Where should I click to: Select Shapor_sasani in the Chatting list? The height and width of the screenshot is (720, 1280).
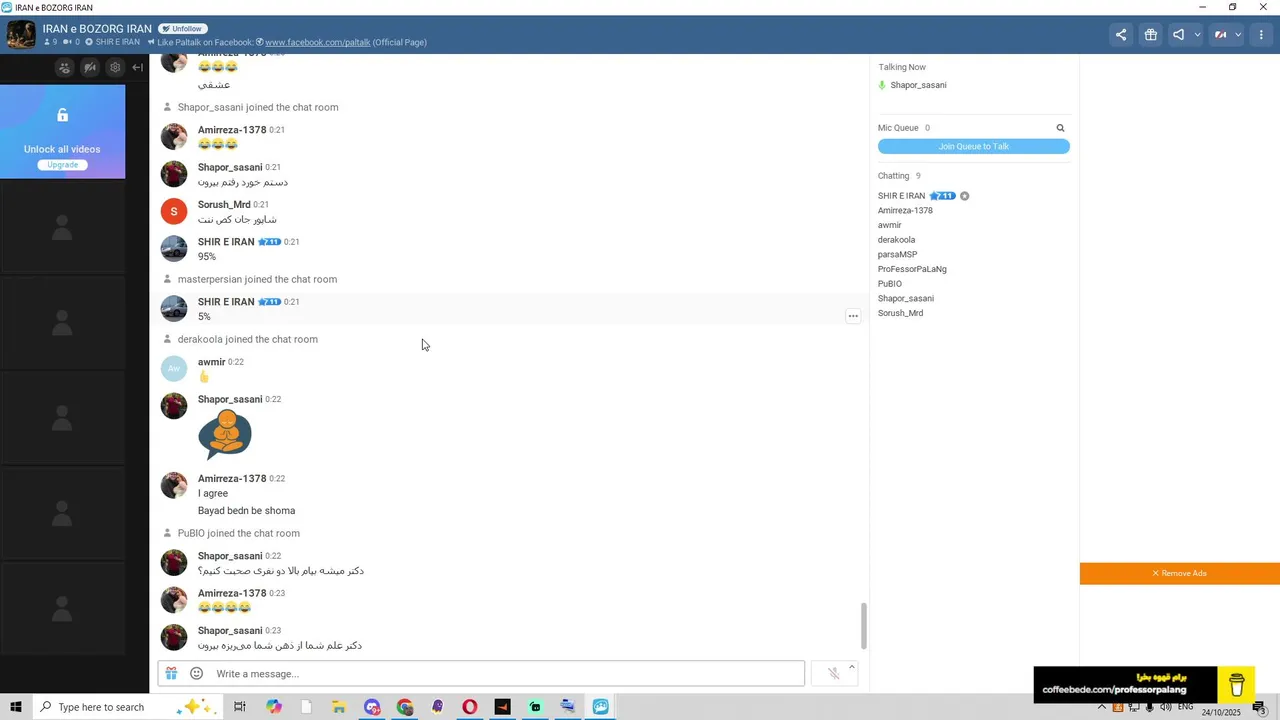pyautogui.click(x=906, y=299)
